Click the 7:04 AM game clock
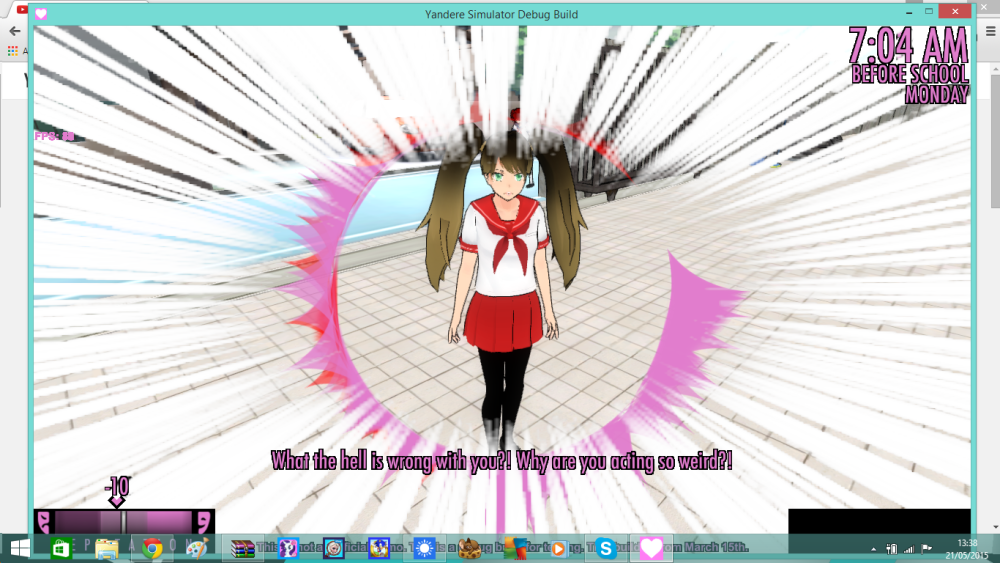Viewport: 1000px width, 563px height. (x=908, y=45)
